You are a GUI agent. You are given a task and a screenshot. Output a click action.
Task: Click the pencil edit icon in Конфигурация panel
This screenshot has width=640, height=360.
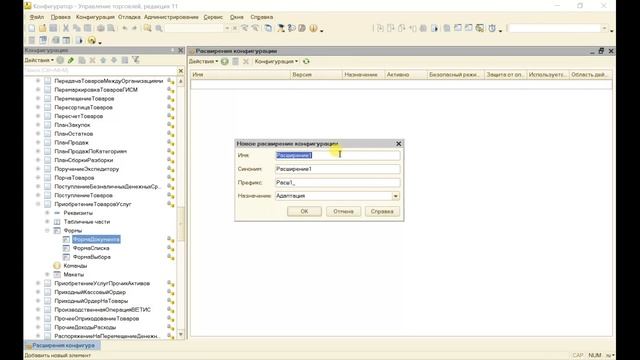point(71,60)
